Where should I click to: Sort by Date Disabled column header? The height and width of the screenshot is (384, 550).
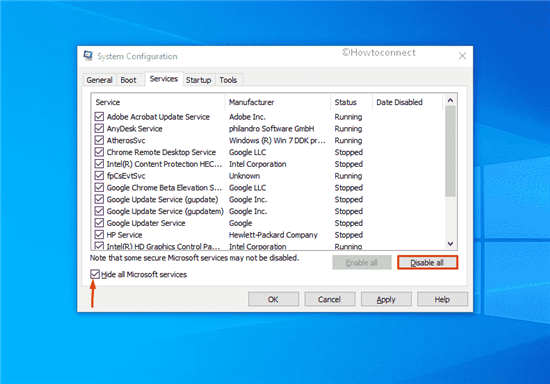[408, 102]
